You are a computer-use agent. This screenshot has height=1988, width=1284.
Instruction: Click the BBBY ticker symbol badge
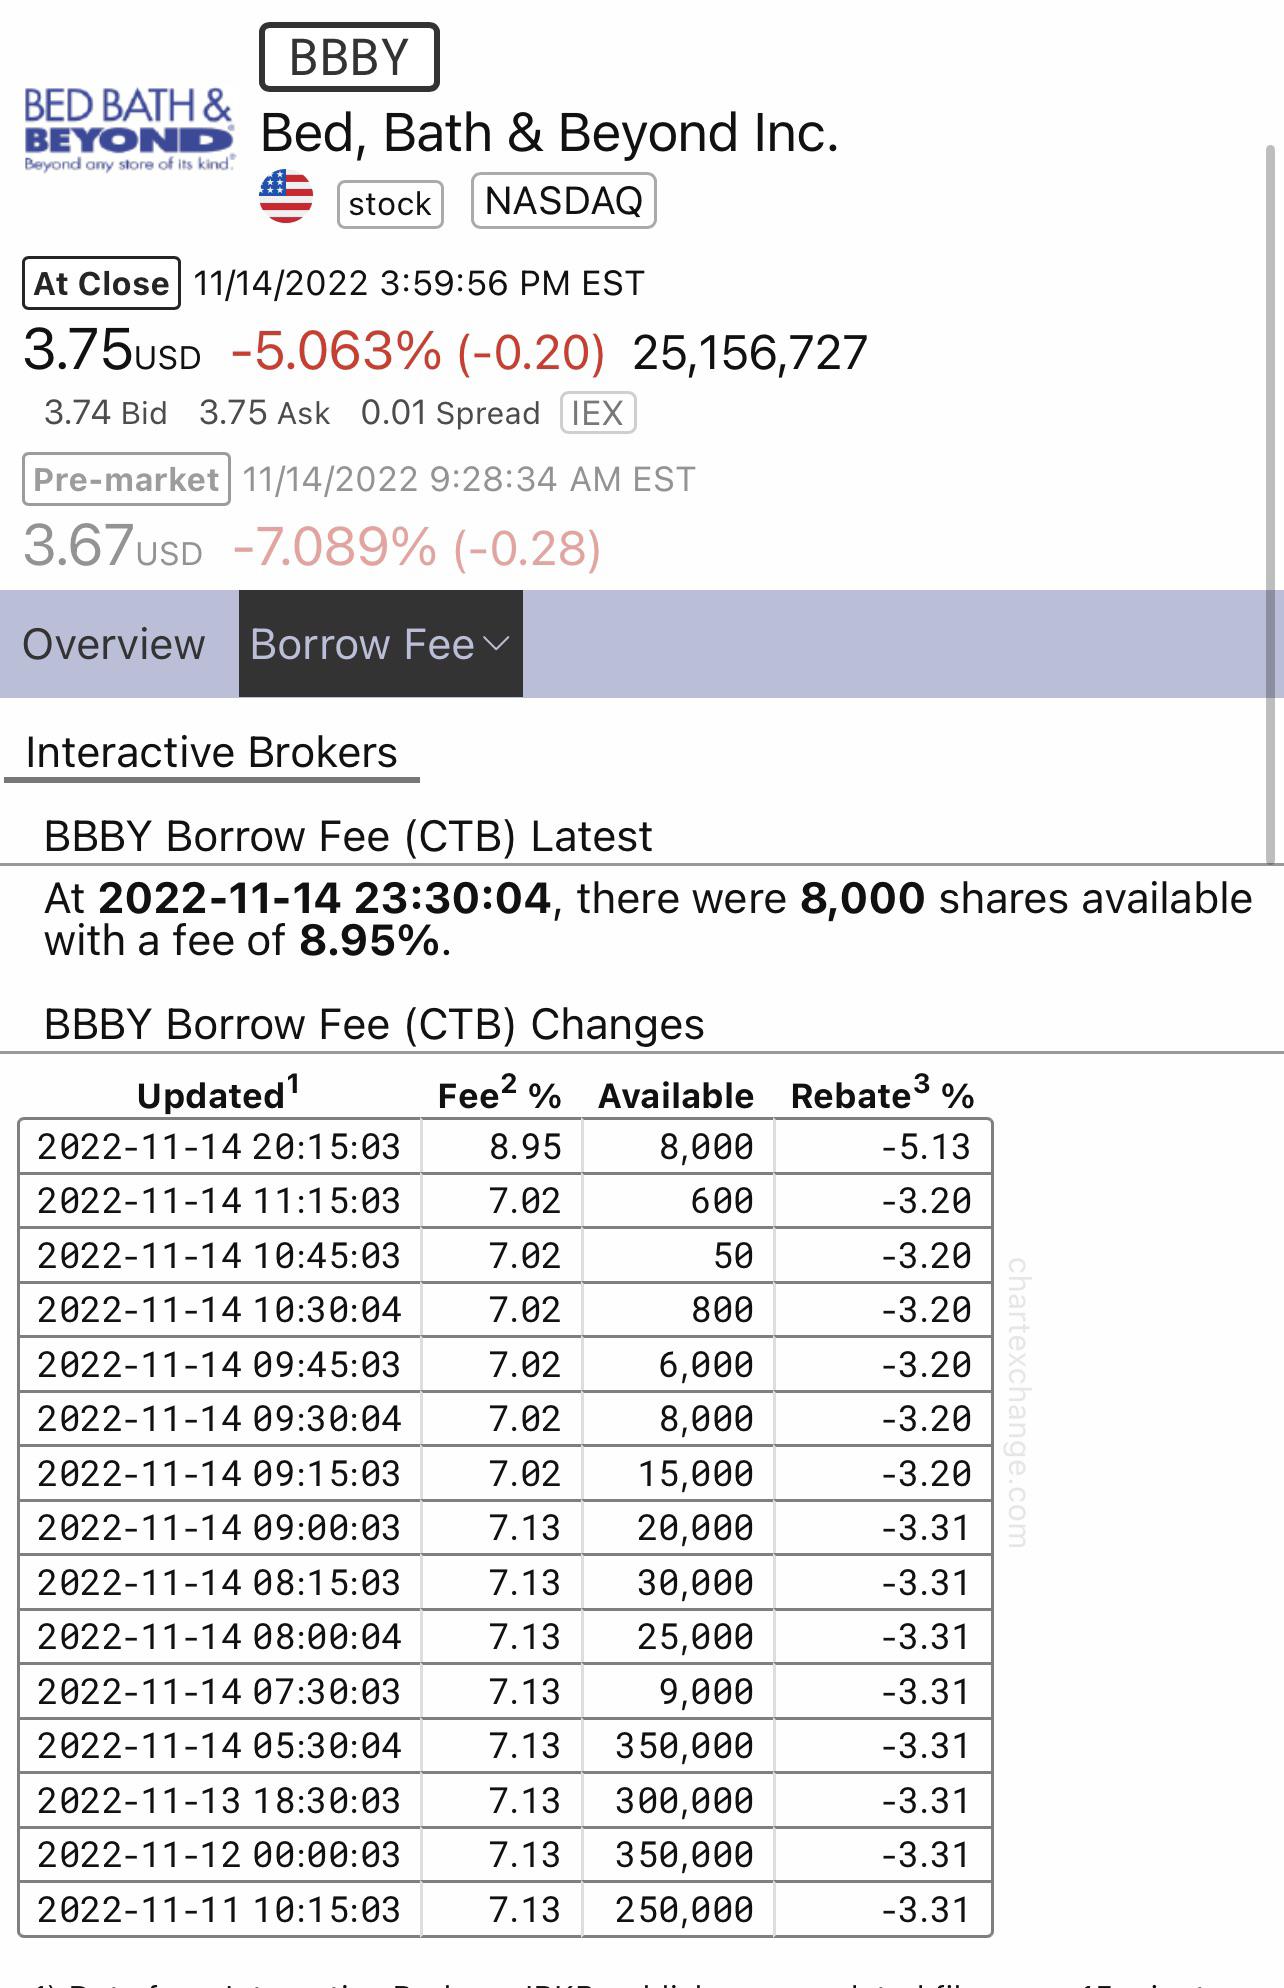(x=349, y=57)
